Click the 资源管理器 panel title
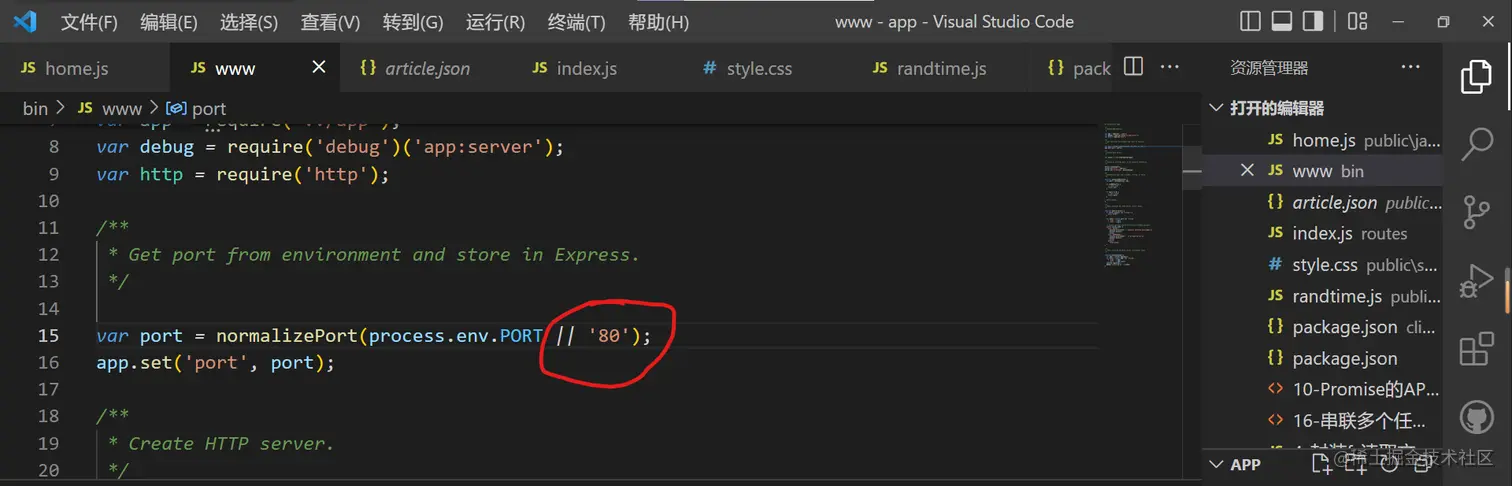This screenshot has height=486, width=1512. coord(1269,67)
